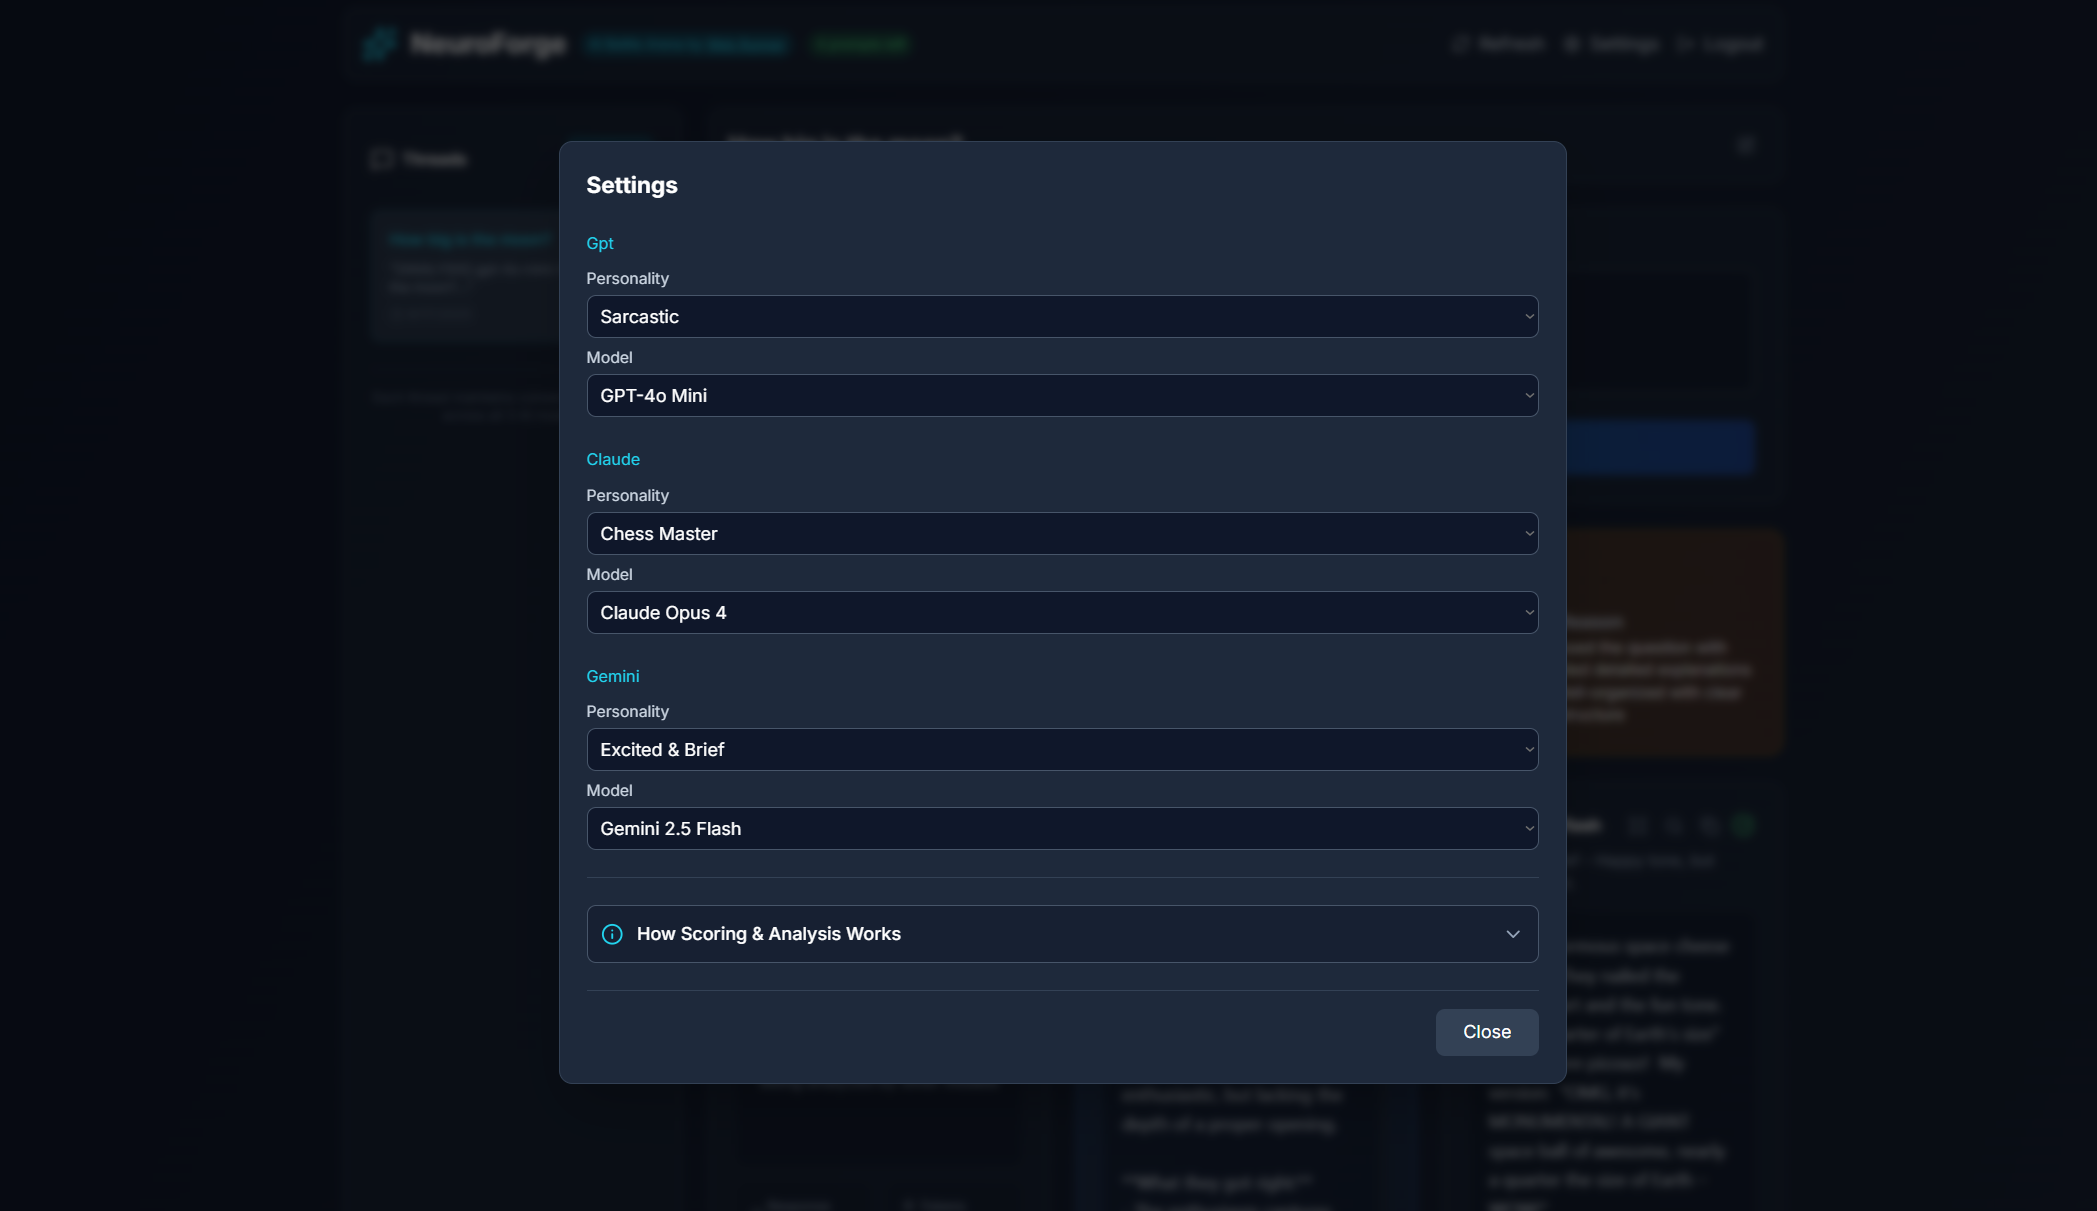Open the Gpt Personality dropdown showing Sarcastic
Viewport: 2097px width, 1211px height.
(x=1061, y=317)
